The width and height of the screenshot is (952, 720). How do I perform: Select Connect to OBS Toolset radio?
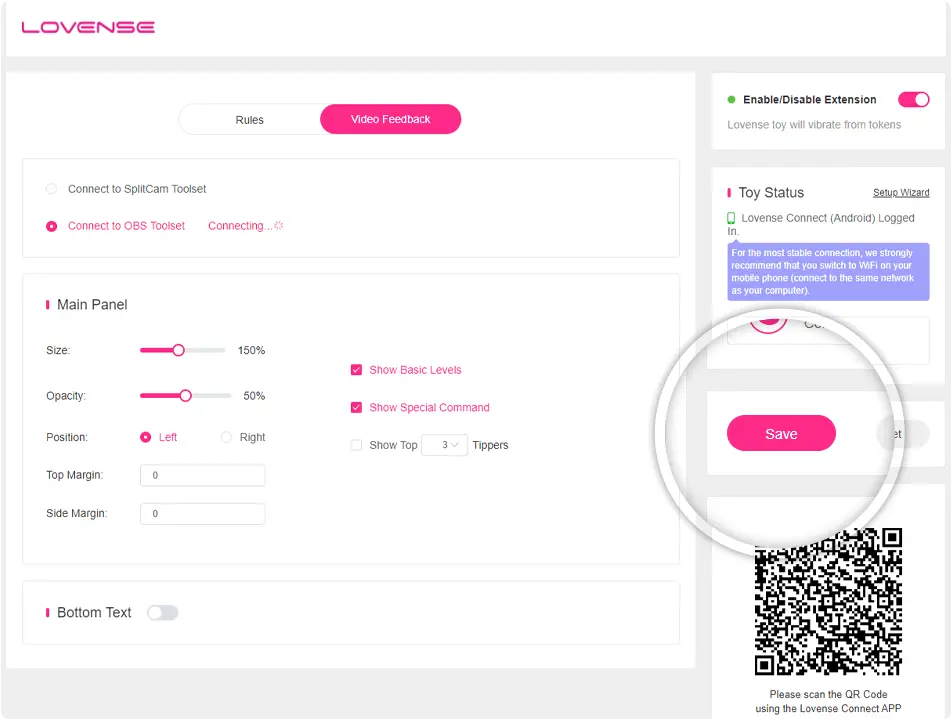tap(52, 226)
